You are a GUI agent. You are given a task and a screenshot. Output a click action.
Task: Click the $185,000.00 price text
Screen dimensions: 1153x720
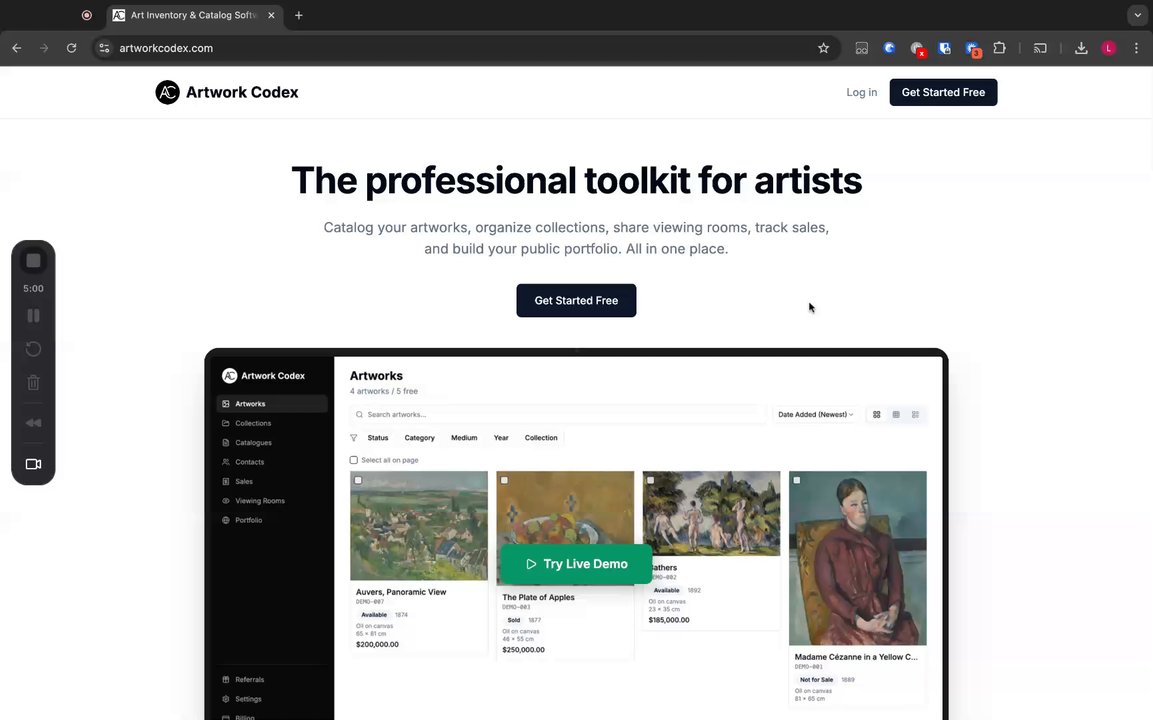point(669,620)
